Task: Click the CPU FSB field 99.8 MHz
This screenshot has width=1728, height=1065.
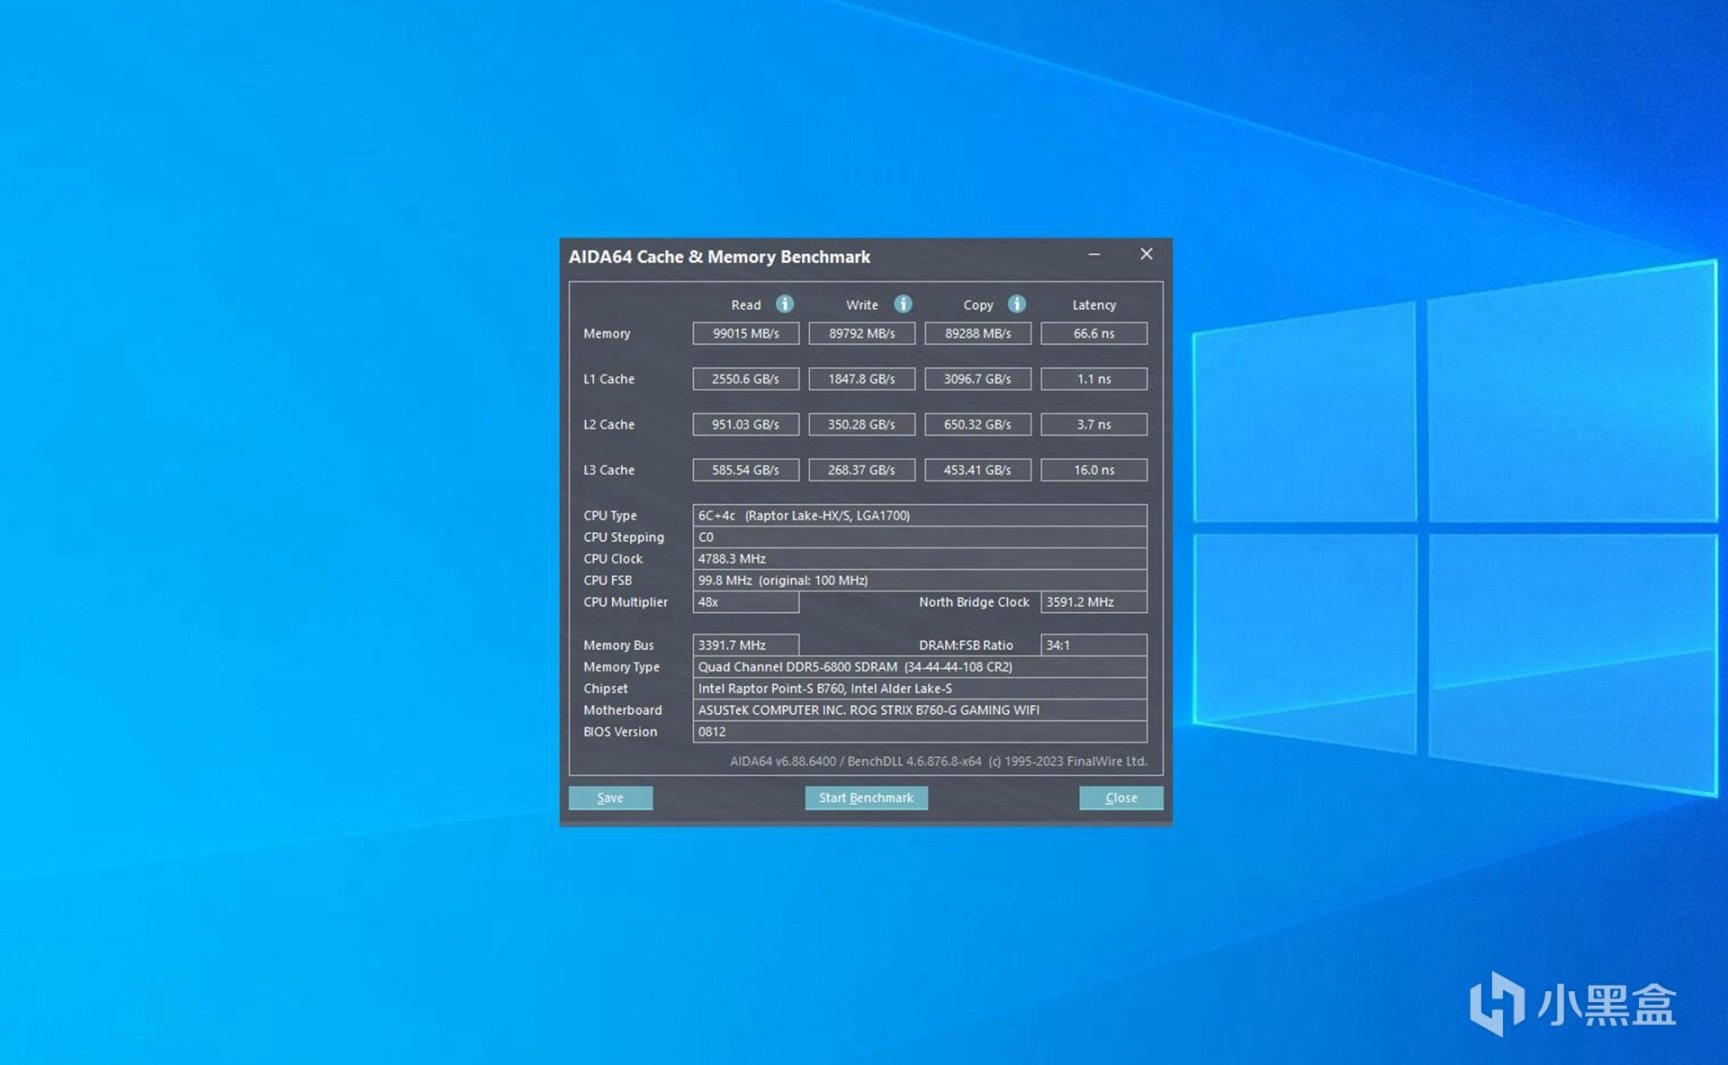Action: click(x=920, y=581)
